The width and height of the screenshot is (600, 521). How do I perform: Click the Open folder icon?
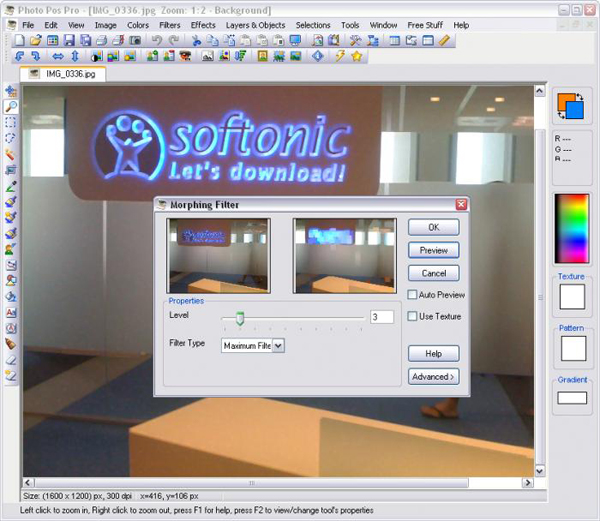point(36,41)
